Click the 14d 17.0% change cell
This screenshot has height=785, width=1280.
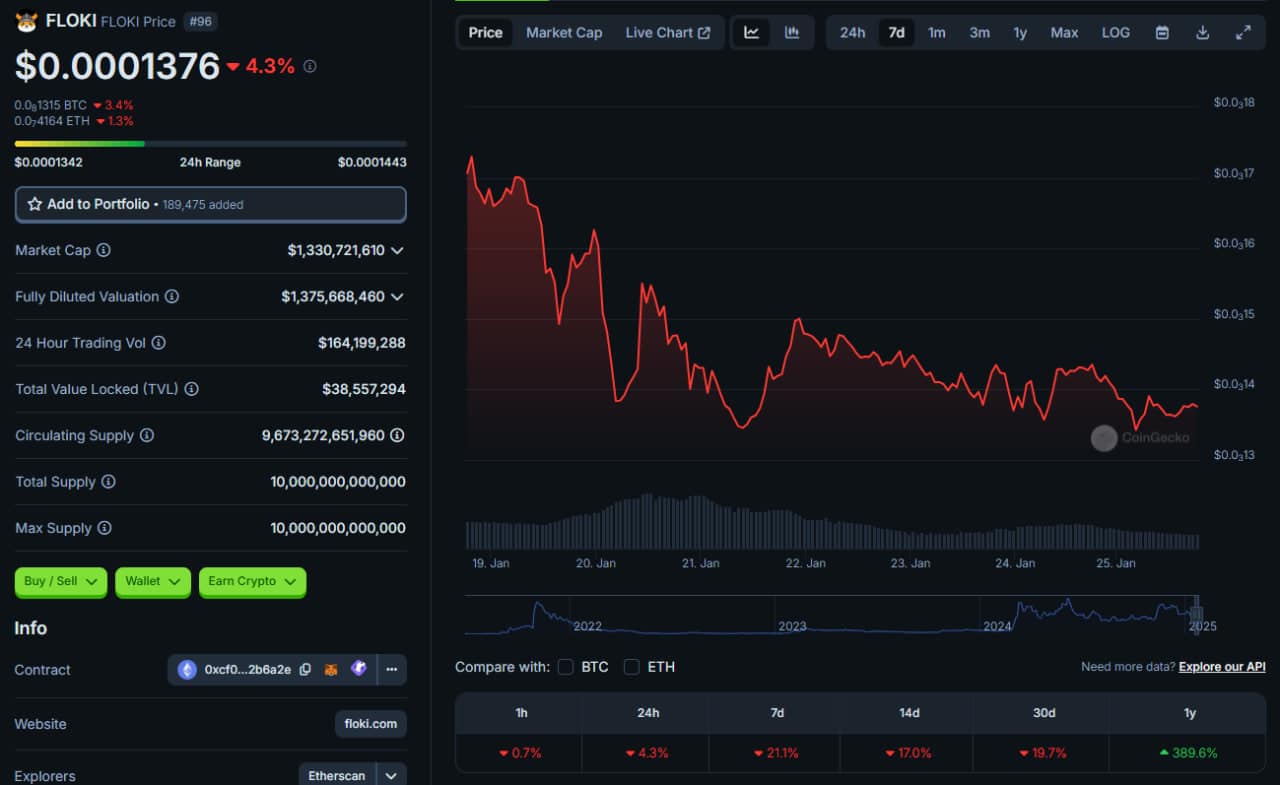(909, 753)
